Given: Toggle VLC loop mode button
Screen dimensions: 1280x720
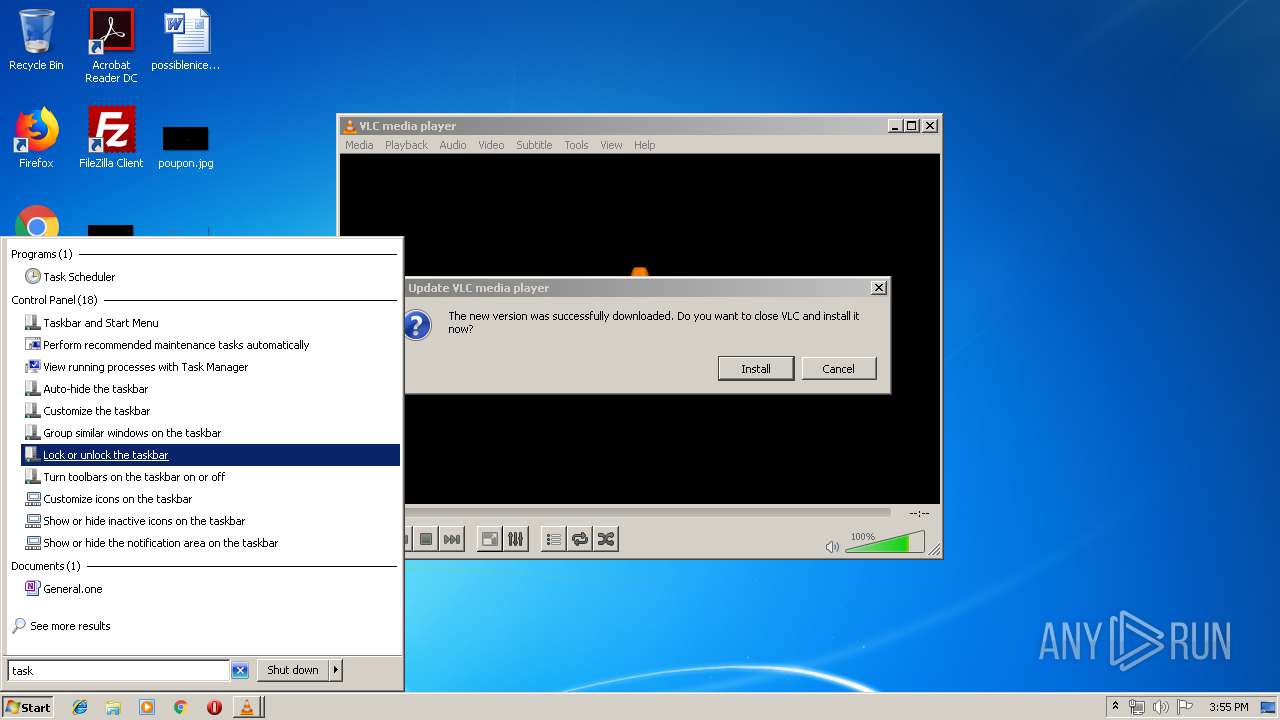Looking at the screenshot, I should pos(579,539).
